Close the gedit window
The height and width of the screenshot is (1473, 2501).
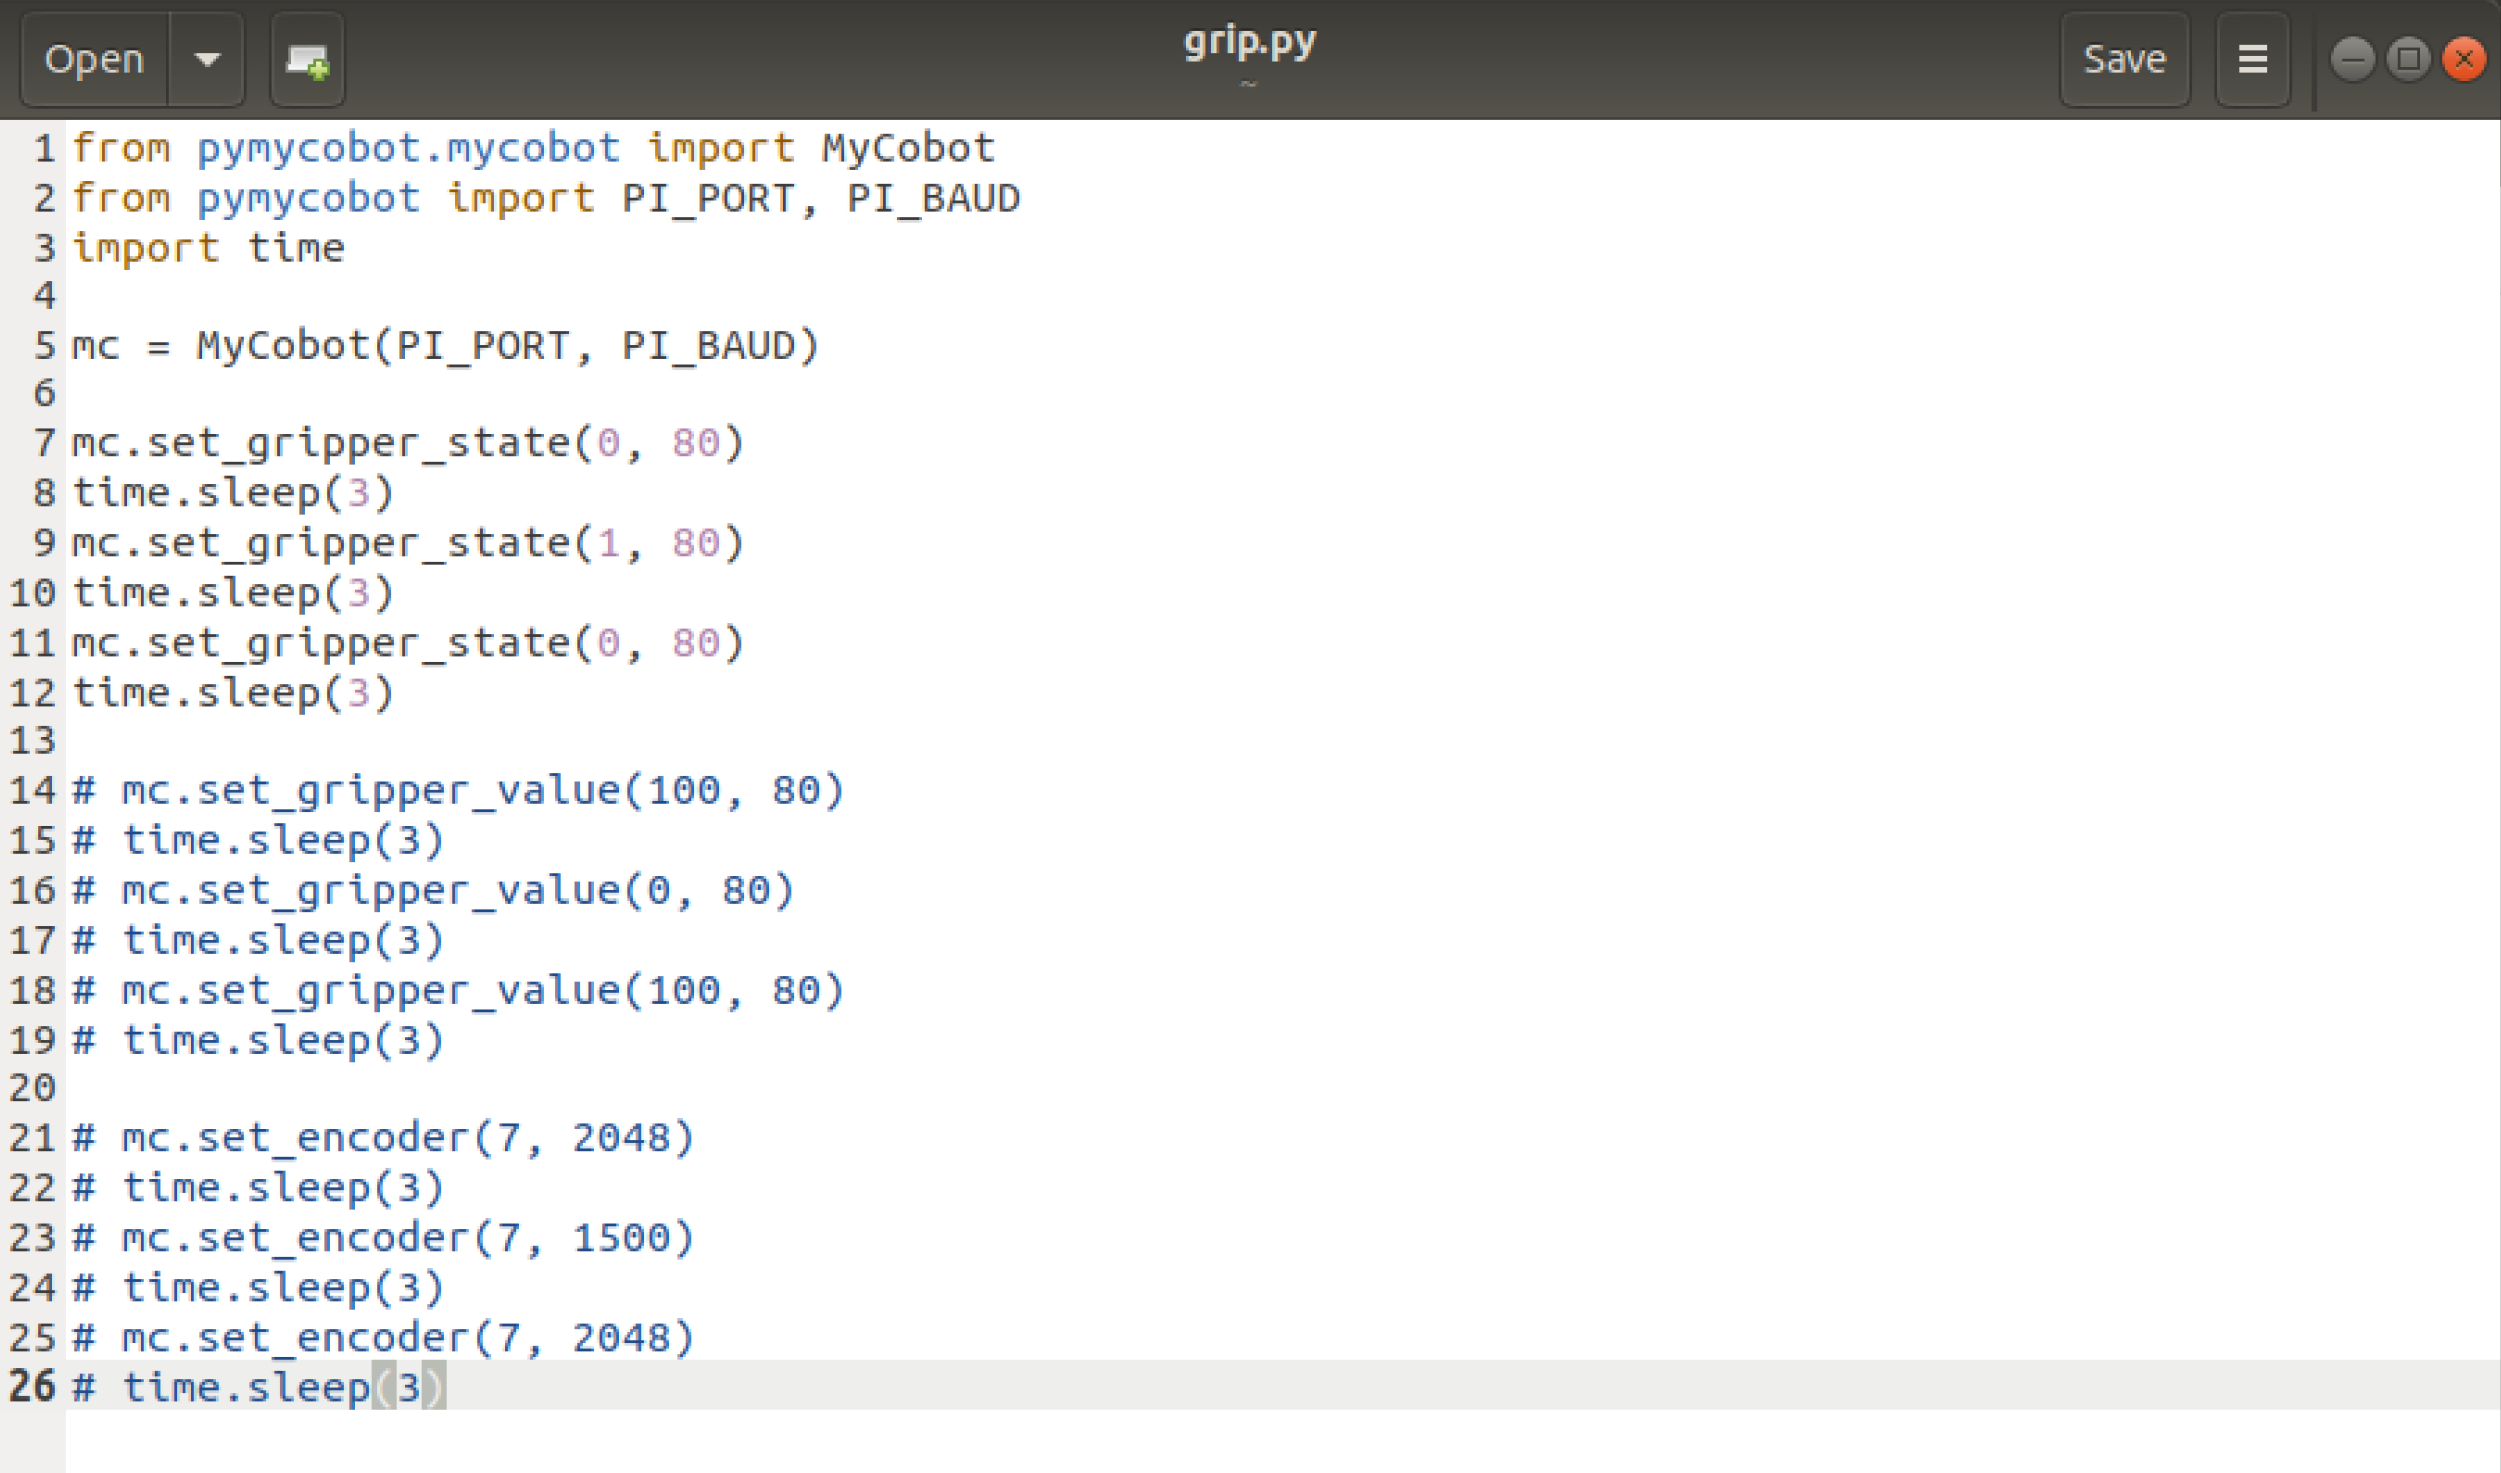click(2464, 60)
